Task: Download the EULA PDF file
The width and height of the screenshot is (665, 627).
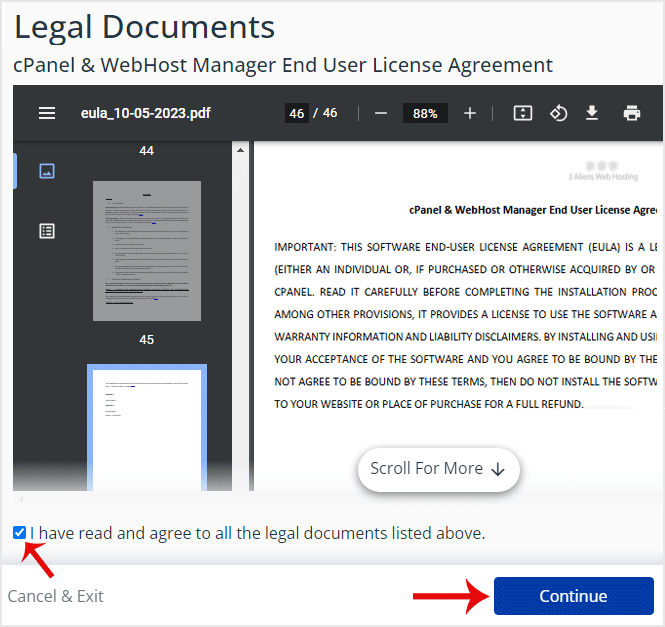Action: point(592,113)
